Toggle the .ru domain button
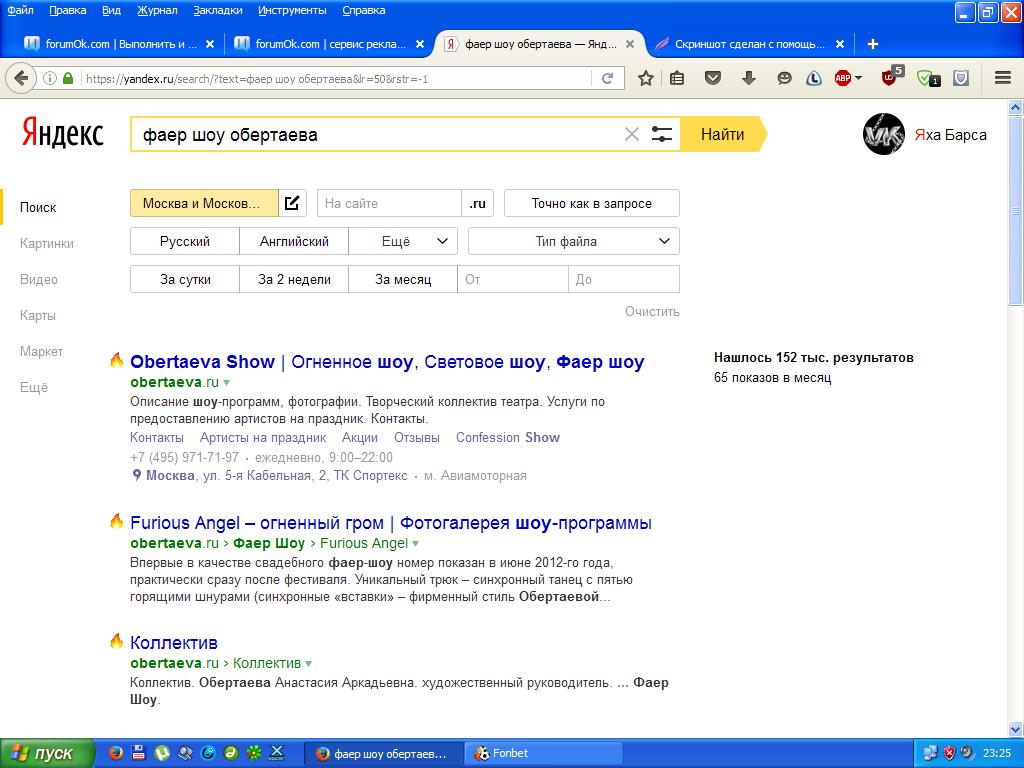This screenshot has width=1024, height=768. pos(477,203)
